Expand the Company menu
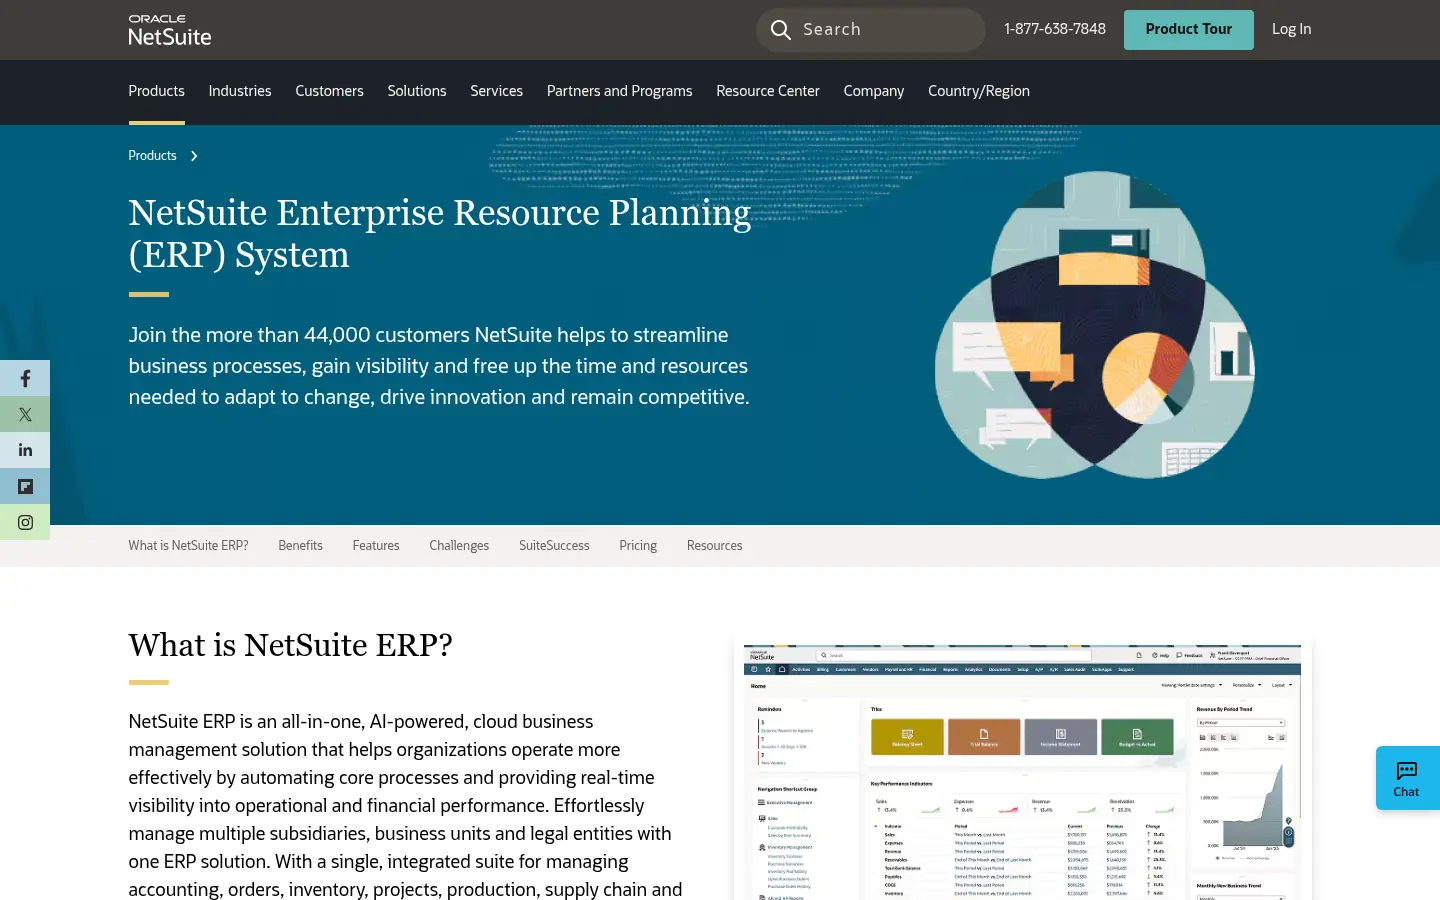The height and width of the screenshot is (900, 1440). [874, 91]
